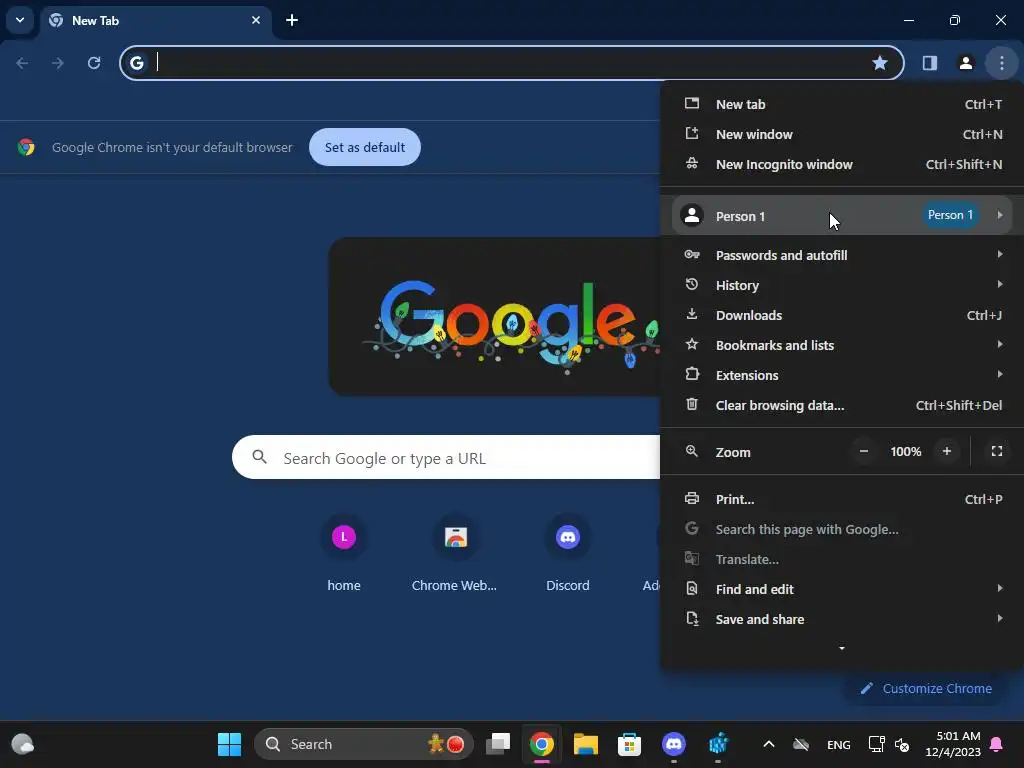Click Translate menu entry
Viewport: 1024px width, 768px height.
pos(842,560)
